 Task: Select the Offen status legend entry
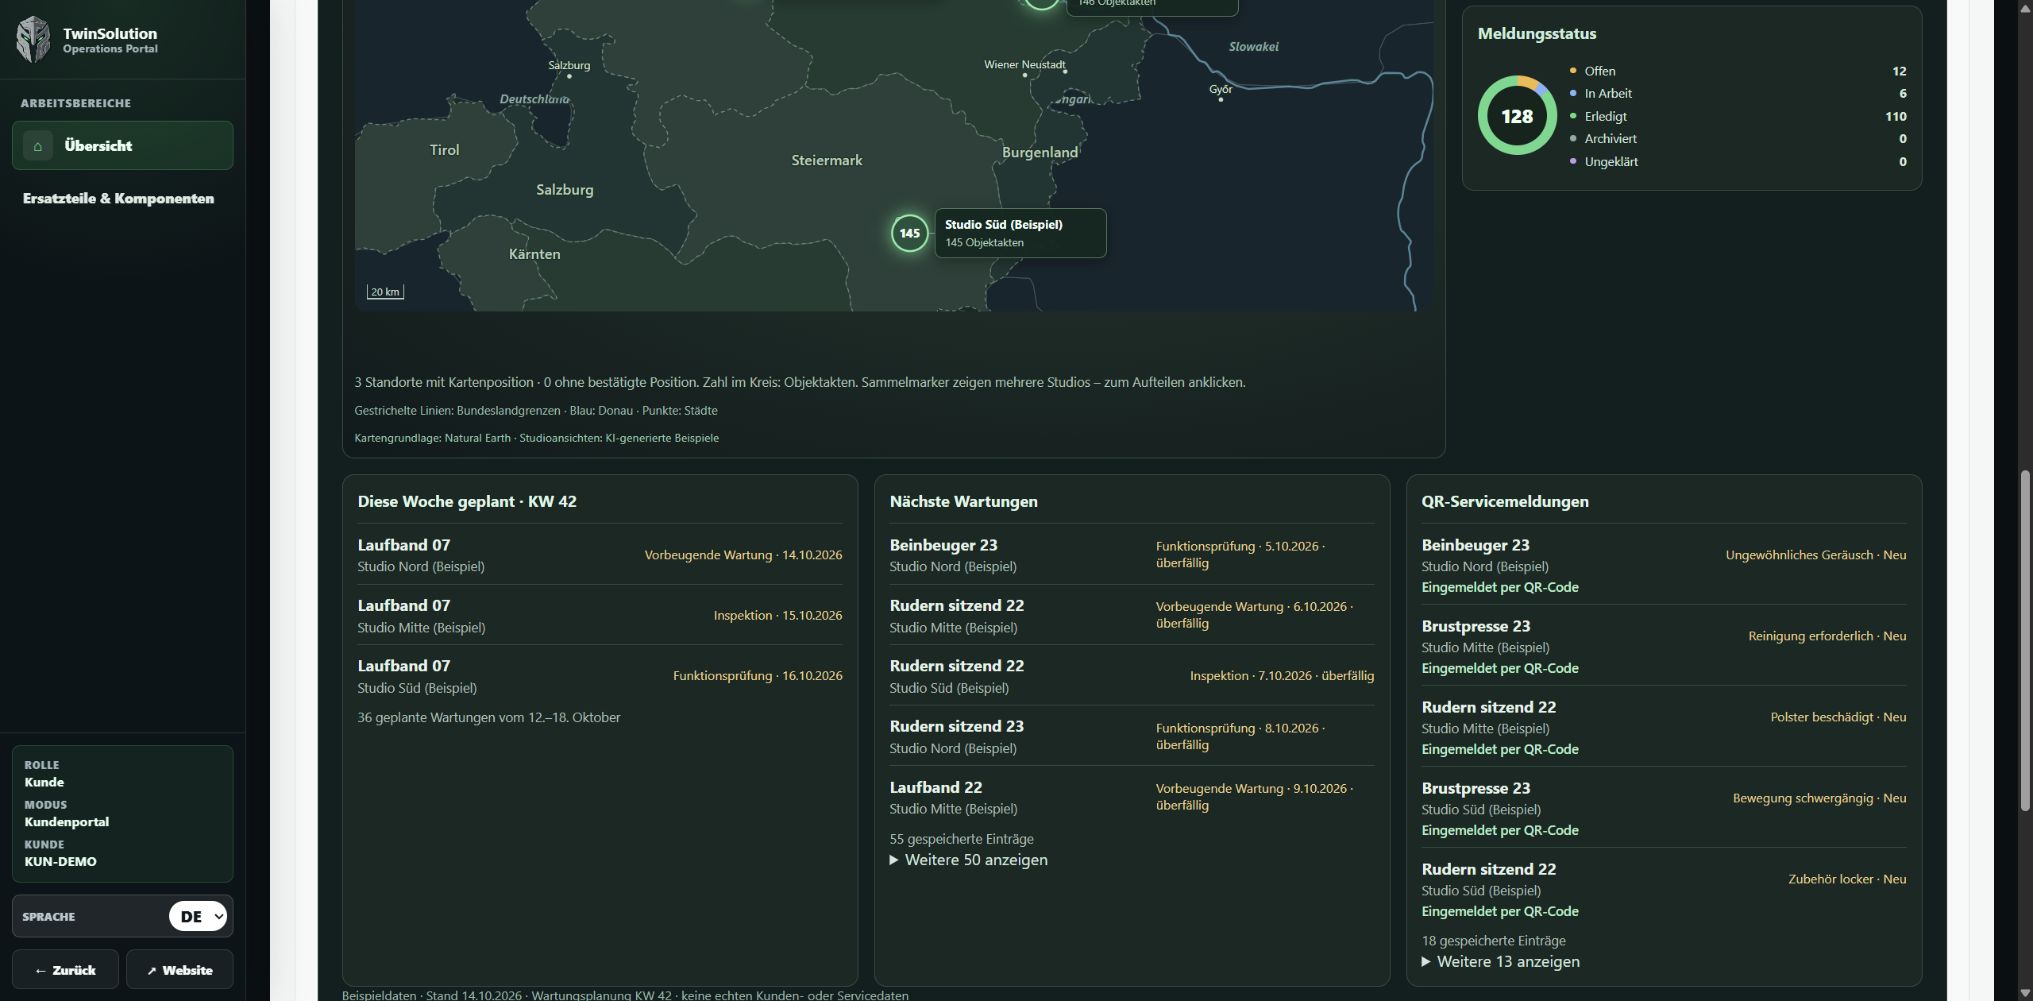[1738, 71]
